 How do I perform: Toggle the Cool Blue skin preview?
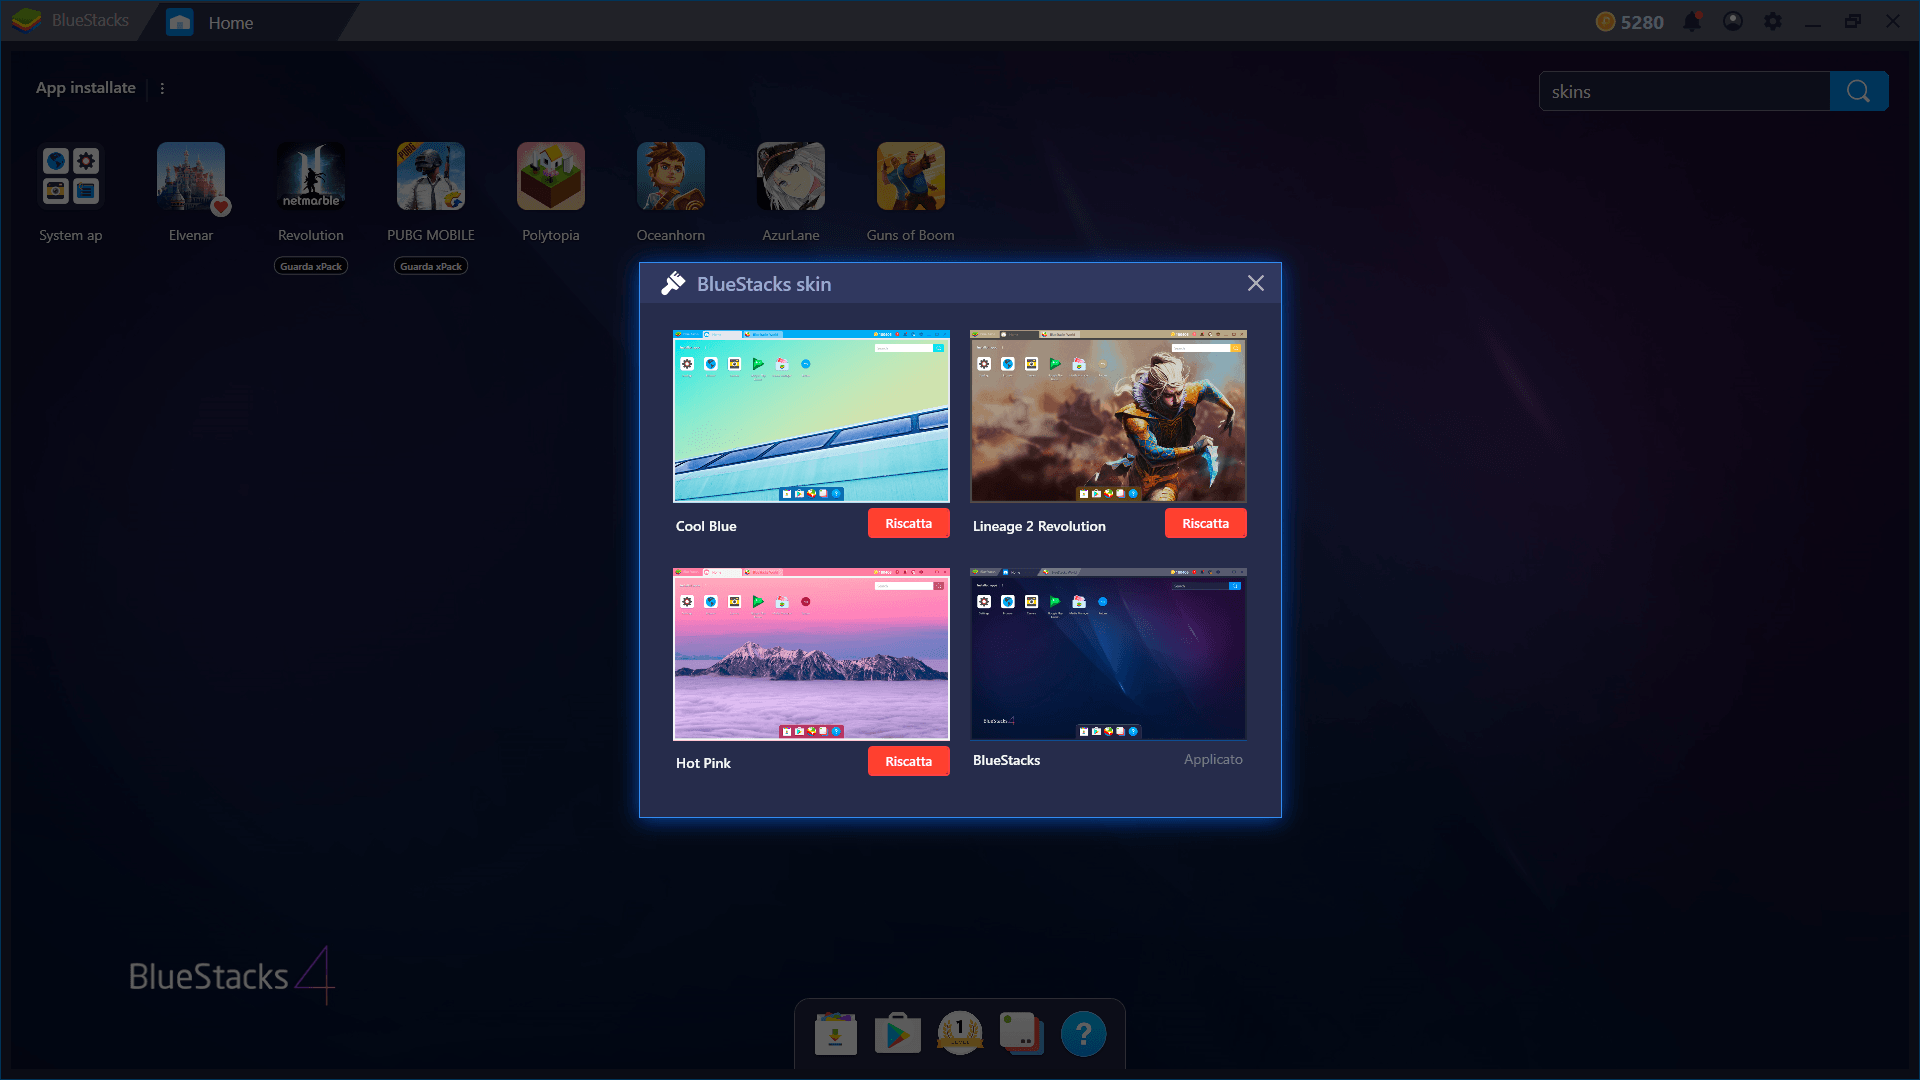click(811, 417)
